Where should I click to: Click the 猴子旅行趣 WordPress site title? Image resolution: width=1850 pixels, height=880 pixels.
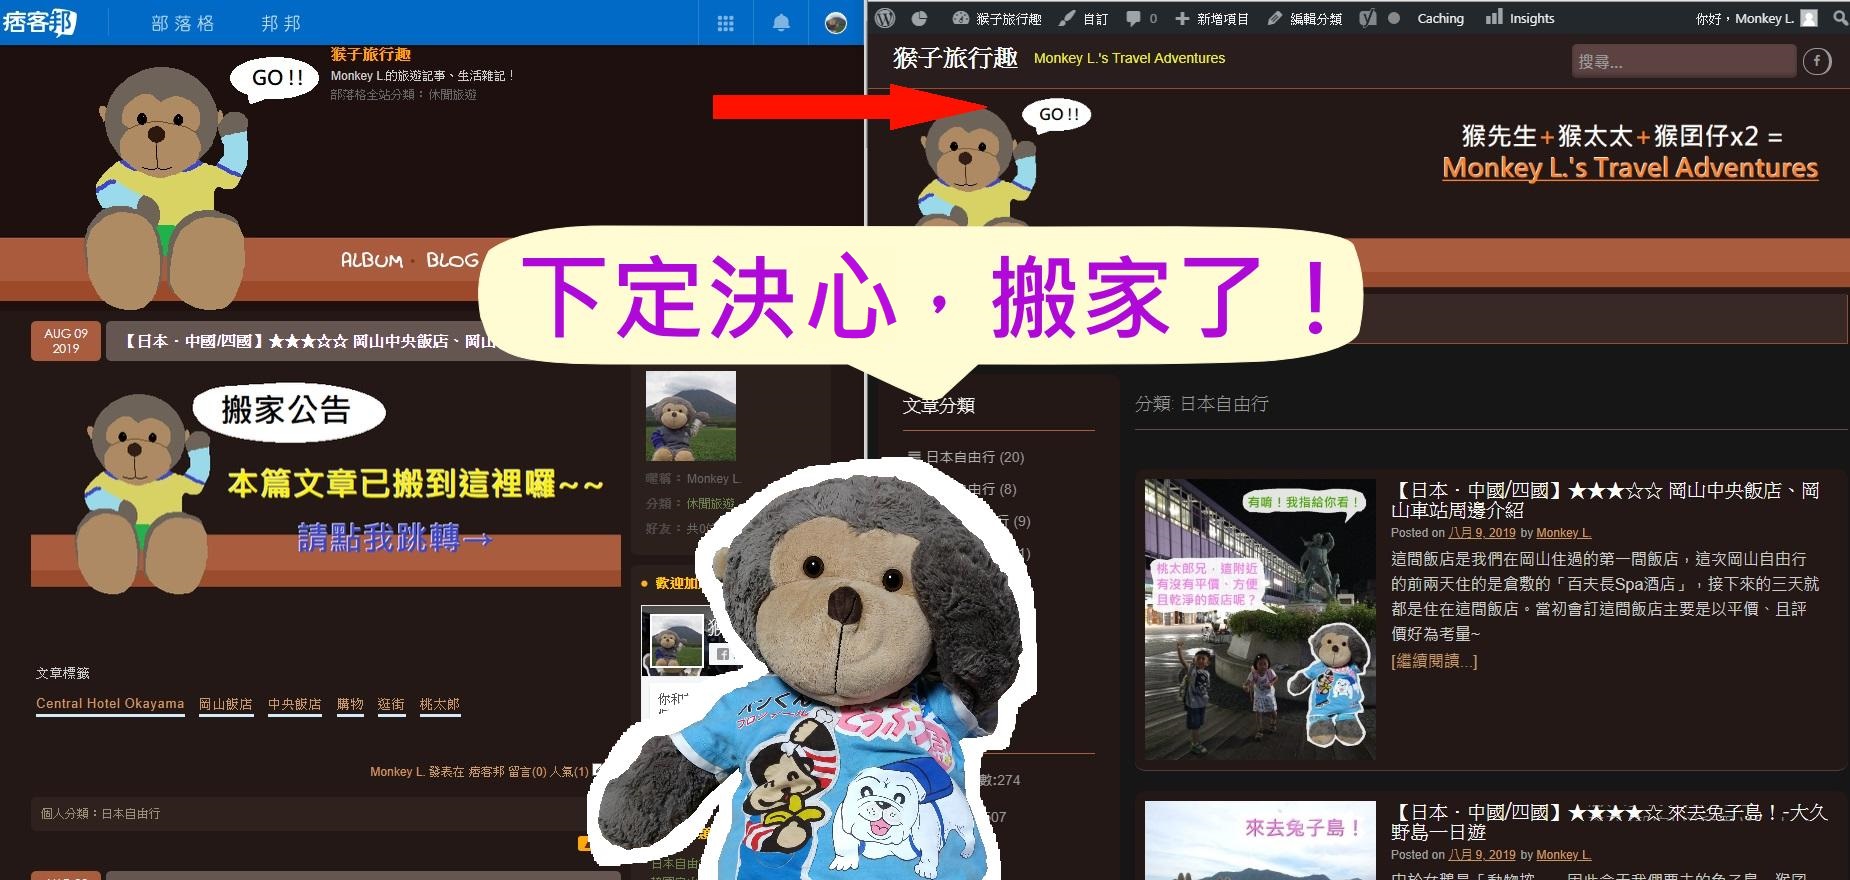(955, 58)
